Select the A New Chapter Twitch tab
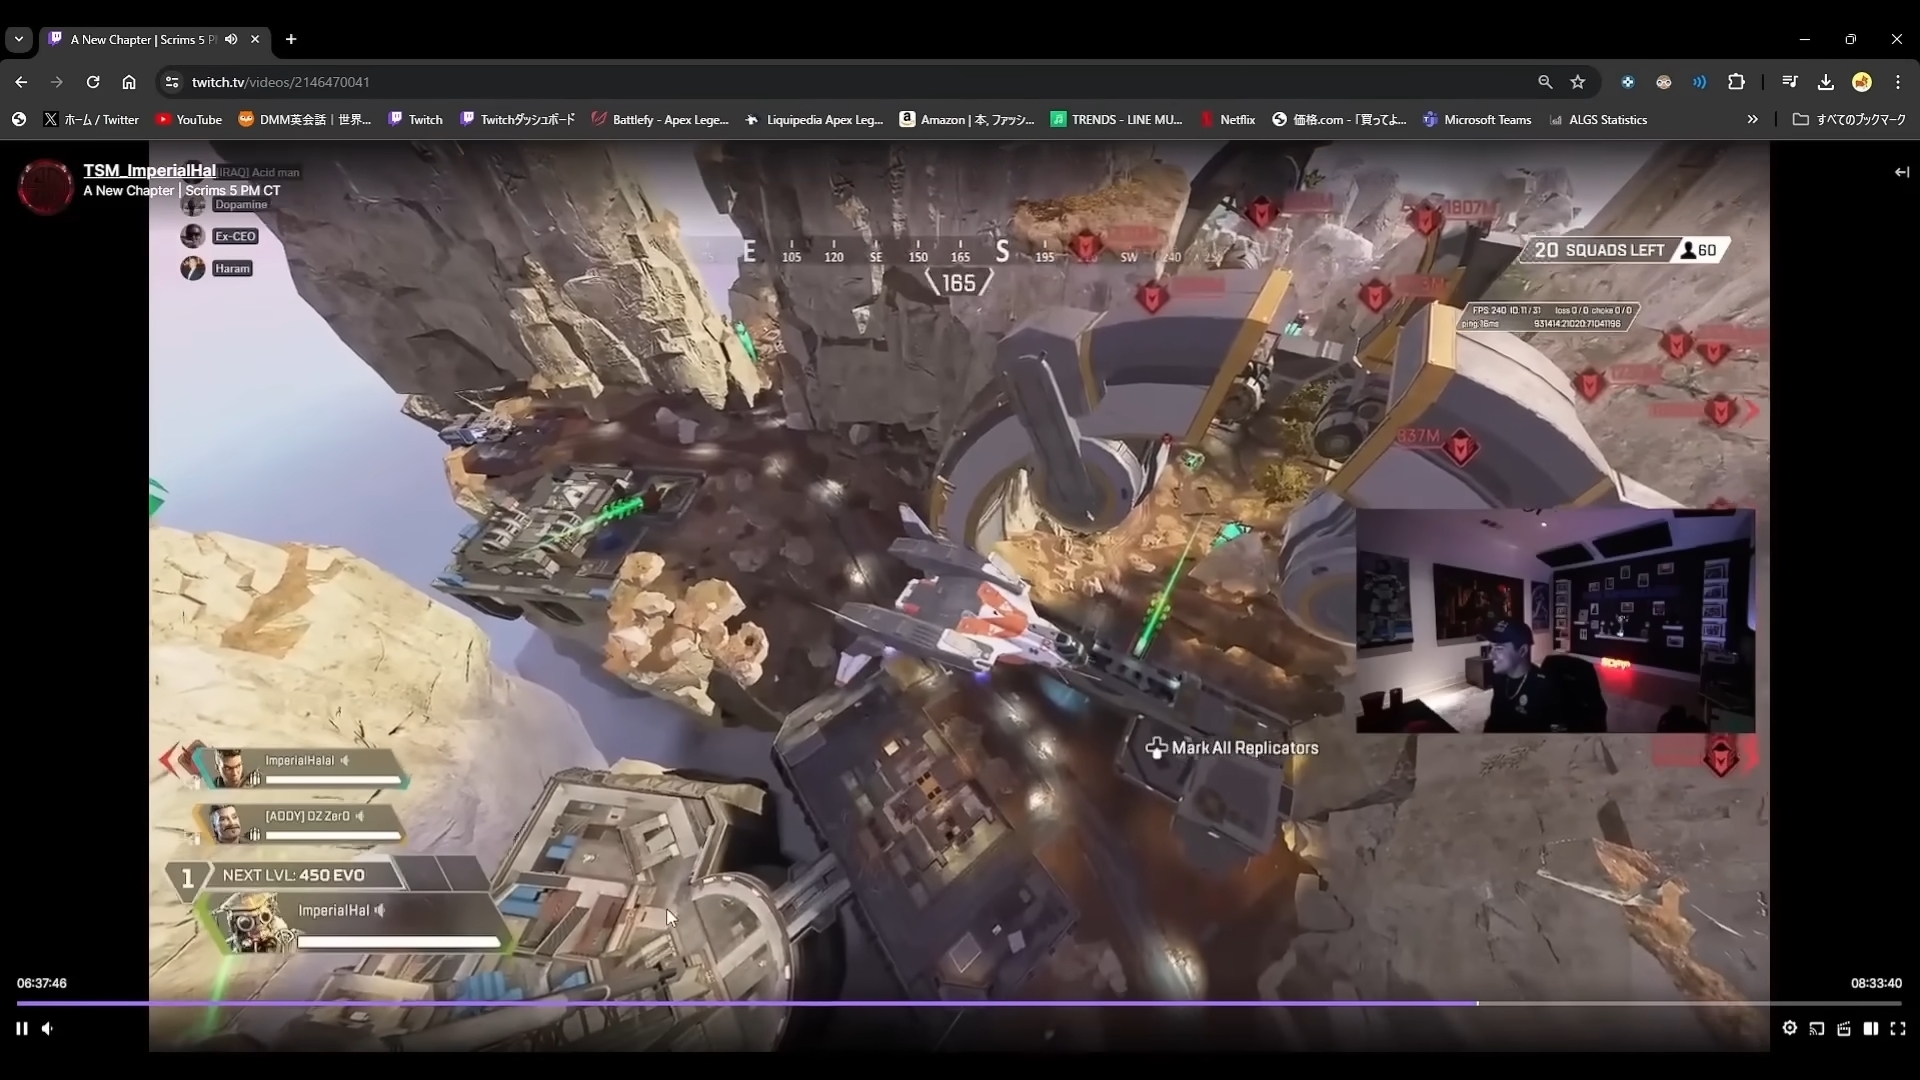1920x1080 pixels. pyautogui.click(x=140, y=39)
